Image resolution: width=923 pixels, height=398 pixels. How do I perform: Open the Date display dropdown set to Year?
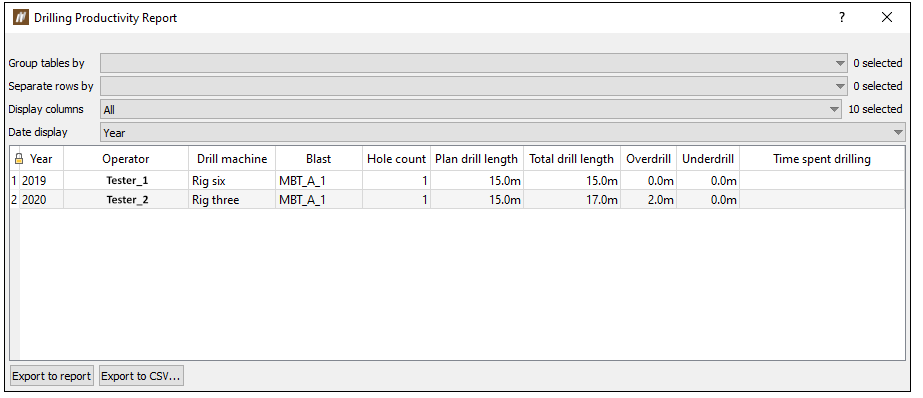pyautogui.click(x=503, y=132)
